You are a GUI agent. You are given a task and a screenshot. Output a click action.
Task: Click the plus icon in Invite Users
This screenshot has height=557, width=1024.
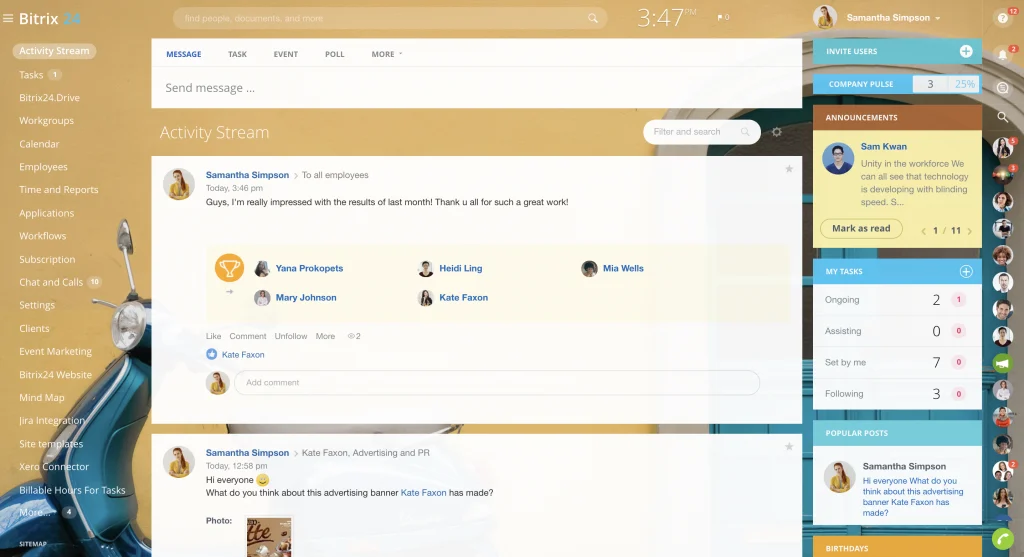(x=965, y=51)
